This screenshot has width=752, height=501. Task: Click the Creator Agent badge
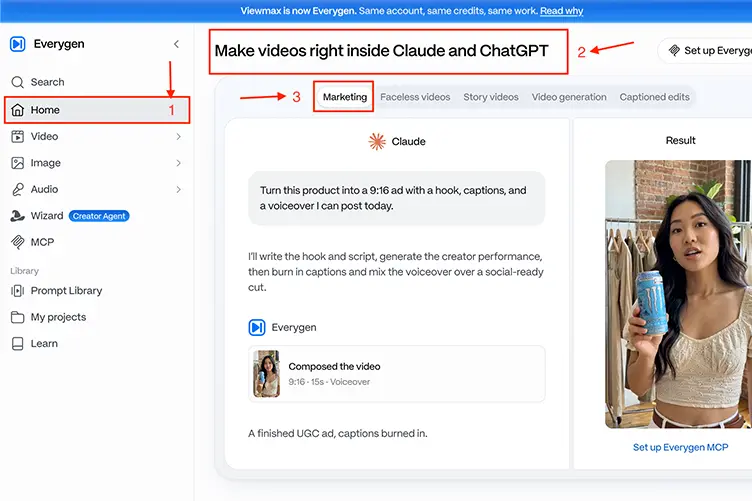tap(99, 216)
